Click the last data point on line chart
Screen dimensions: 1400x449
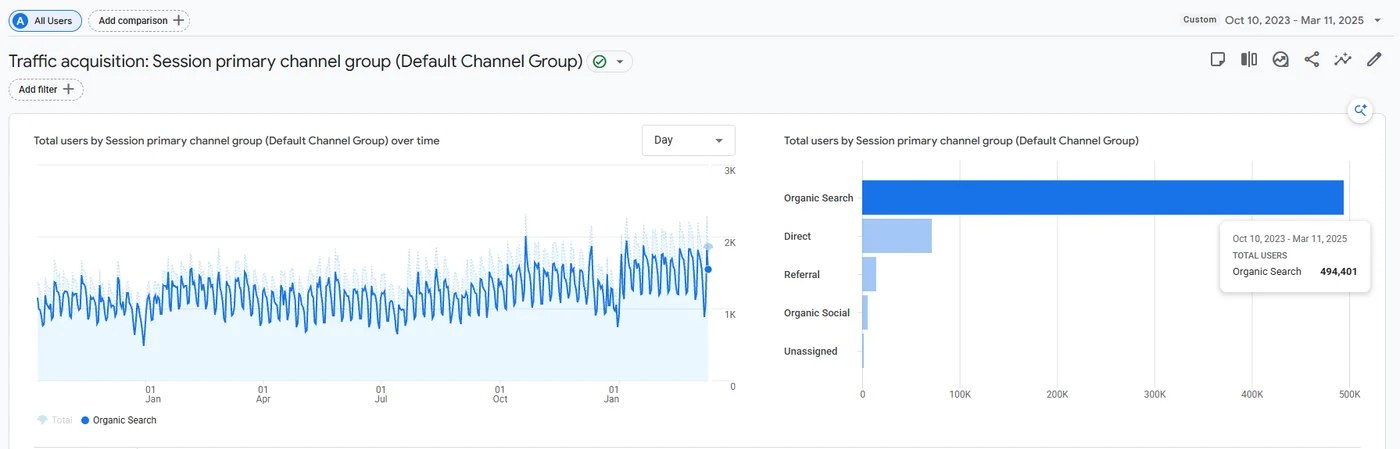708,269
